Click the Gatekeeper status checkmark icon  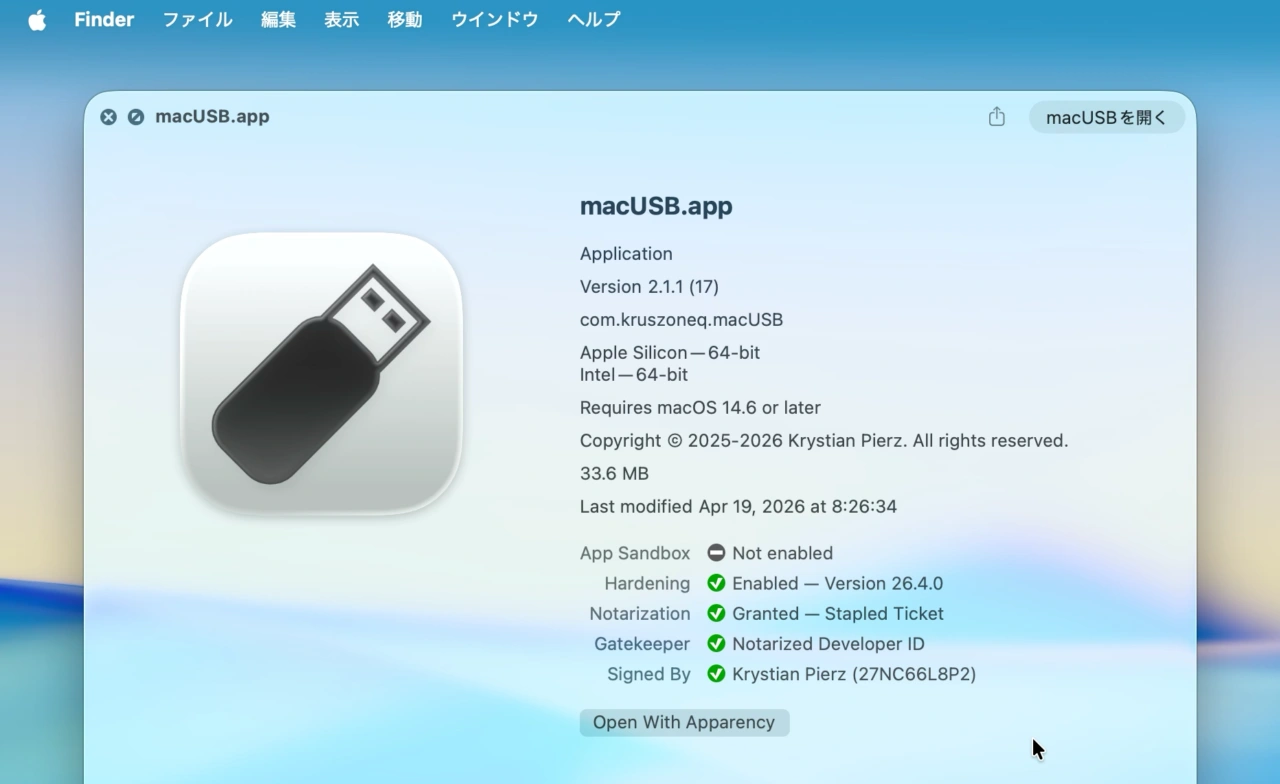point(716,643)
